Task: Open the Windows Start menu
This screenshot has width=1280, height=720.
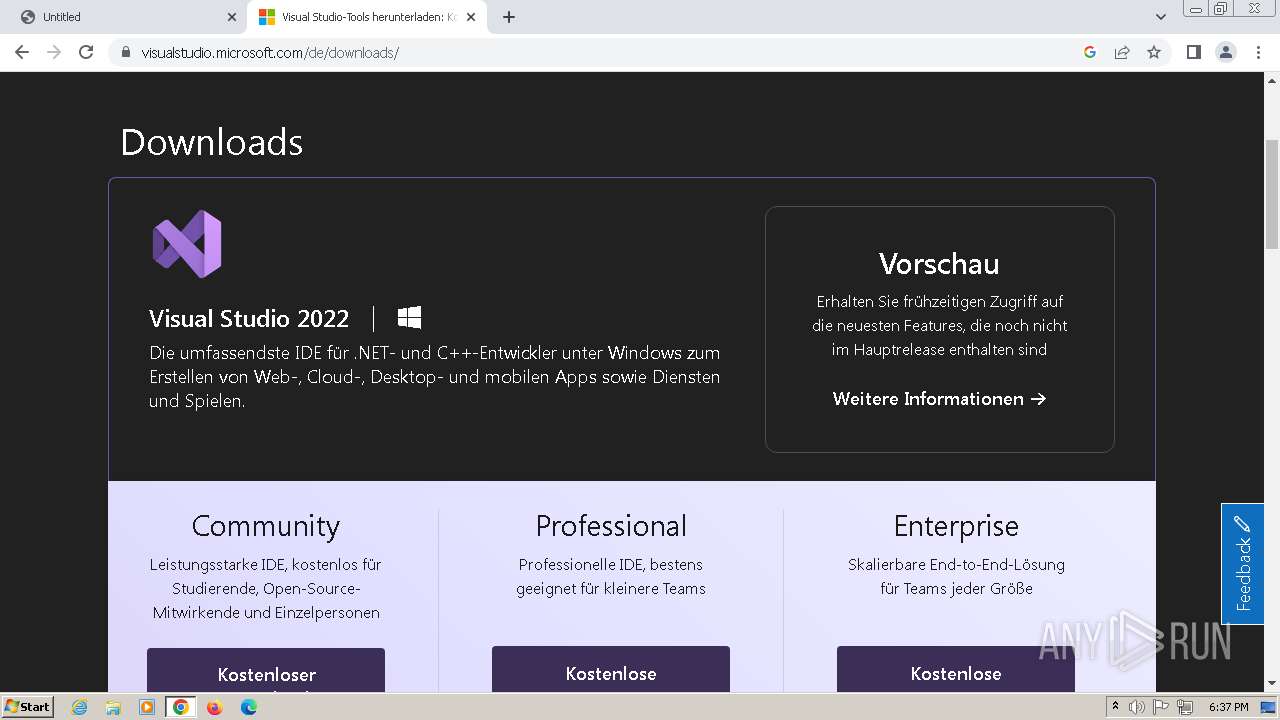Action: click(27, 707)
